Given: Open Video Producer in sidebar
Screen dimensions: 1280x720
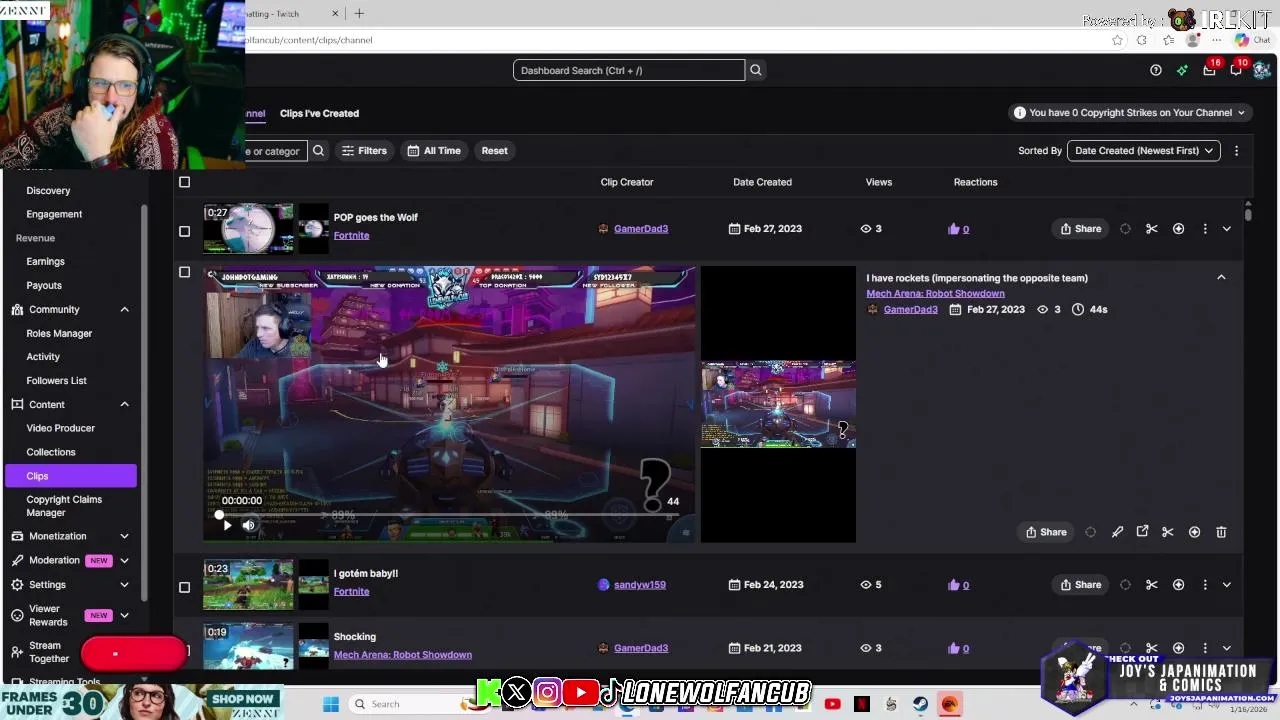Looking at the screenshot, I should (60, 428).
